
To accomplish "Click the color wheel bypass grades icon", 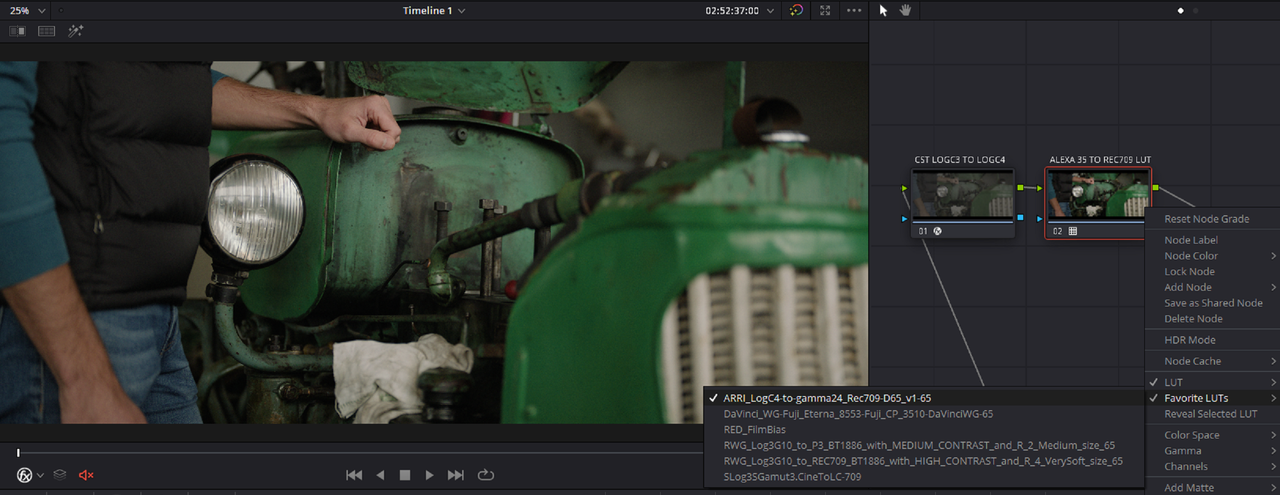I will pyautogui.click(x=796, y=10).
